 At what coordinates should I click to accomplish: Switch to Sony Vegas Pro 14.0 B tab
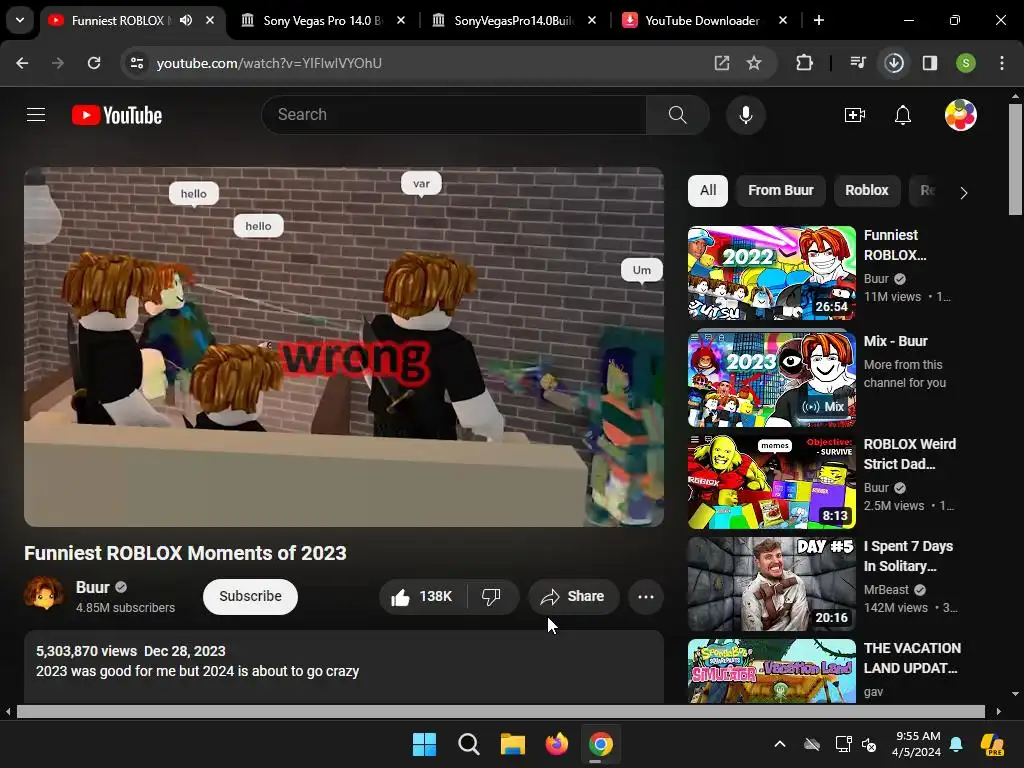coord(321,21)
